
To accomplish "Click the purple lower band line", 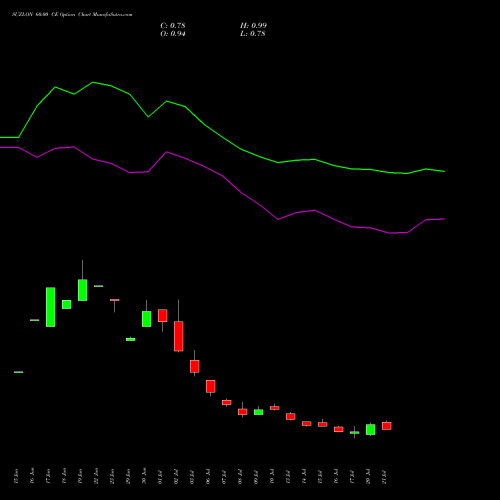I will (222, 176).
